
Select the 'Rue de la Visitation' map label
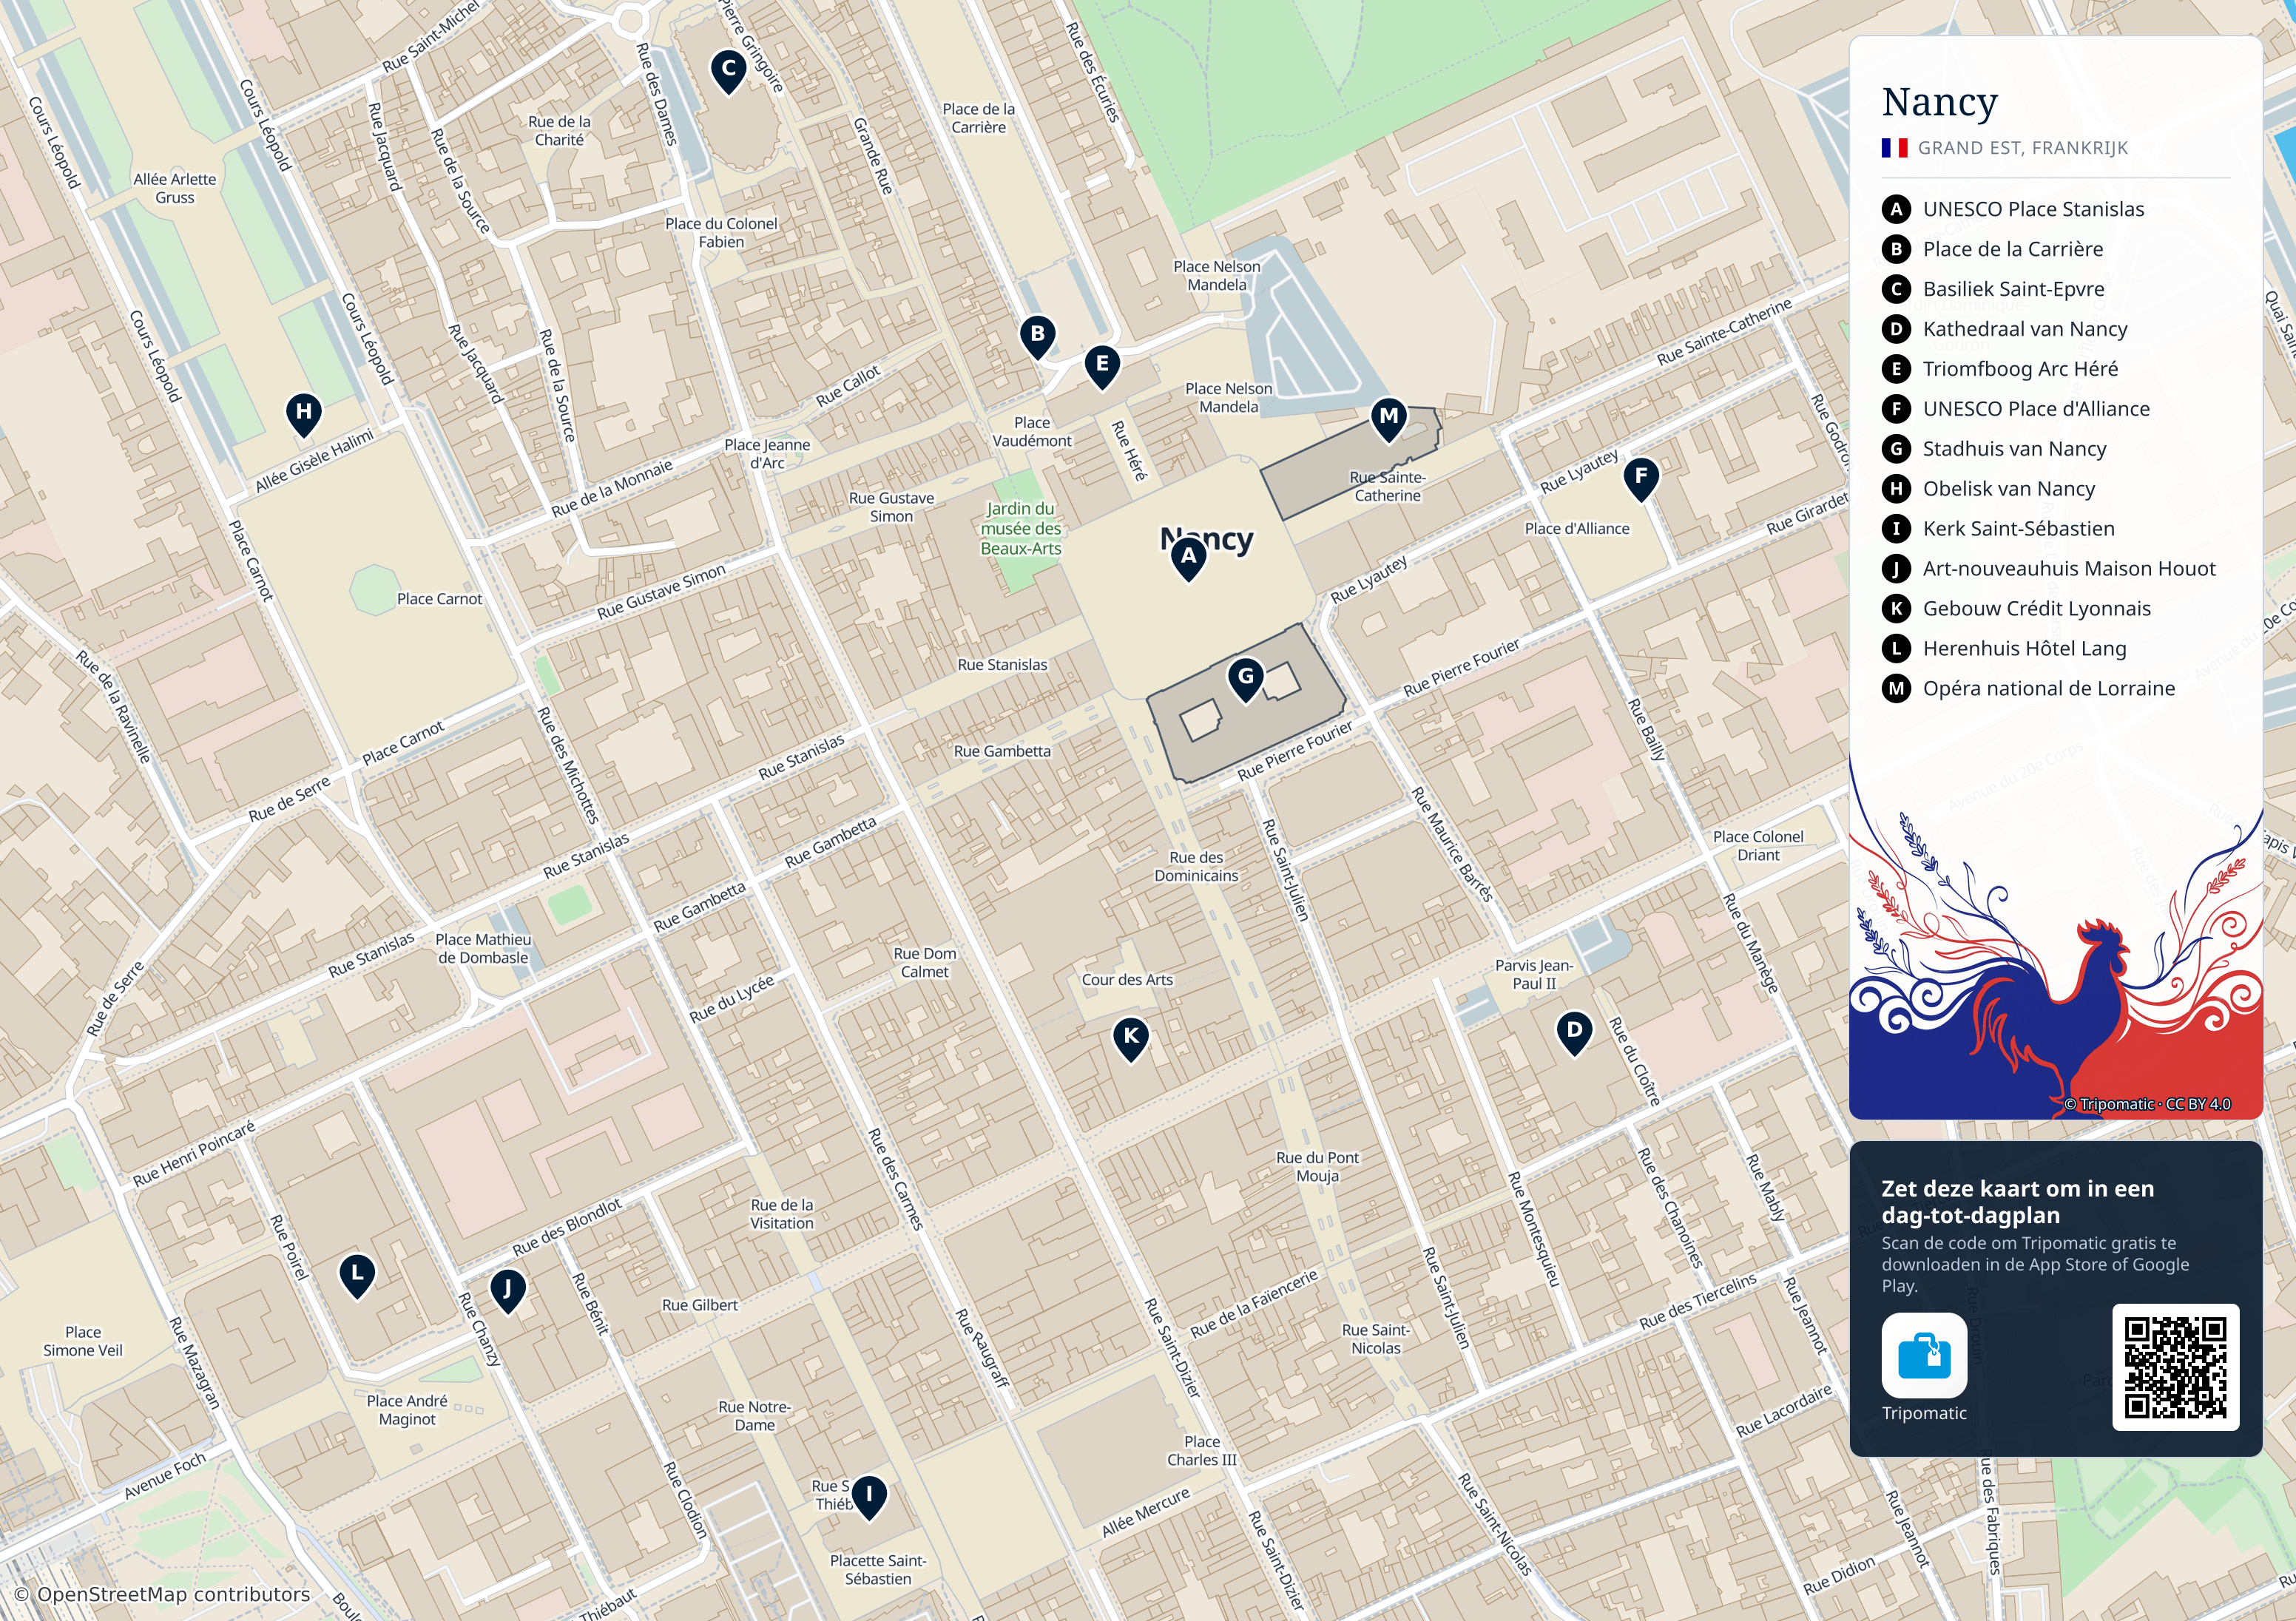click(782, 1214)
